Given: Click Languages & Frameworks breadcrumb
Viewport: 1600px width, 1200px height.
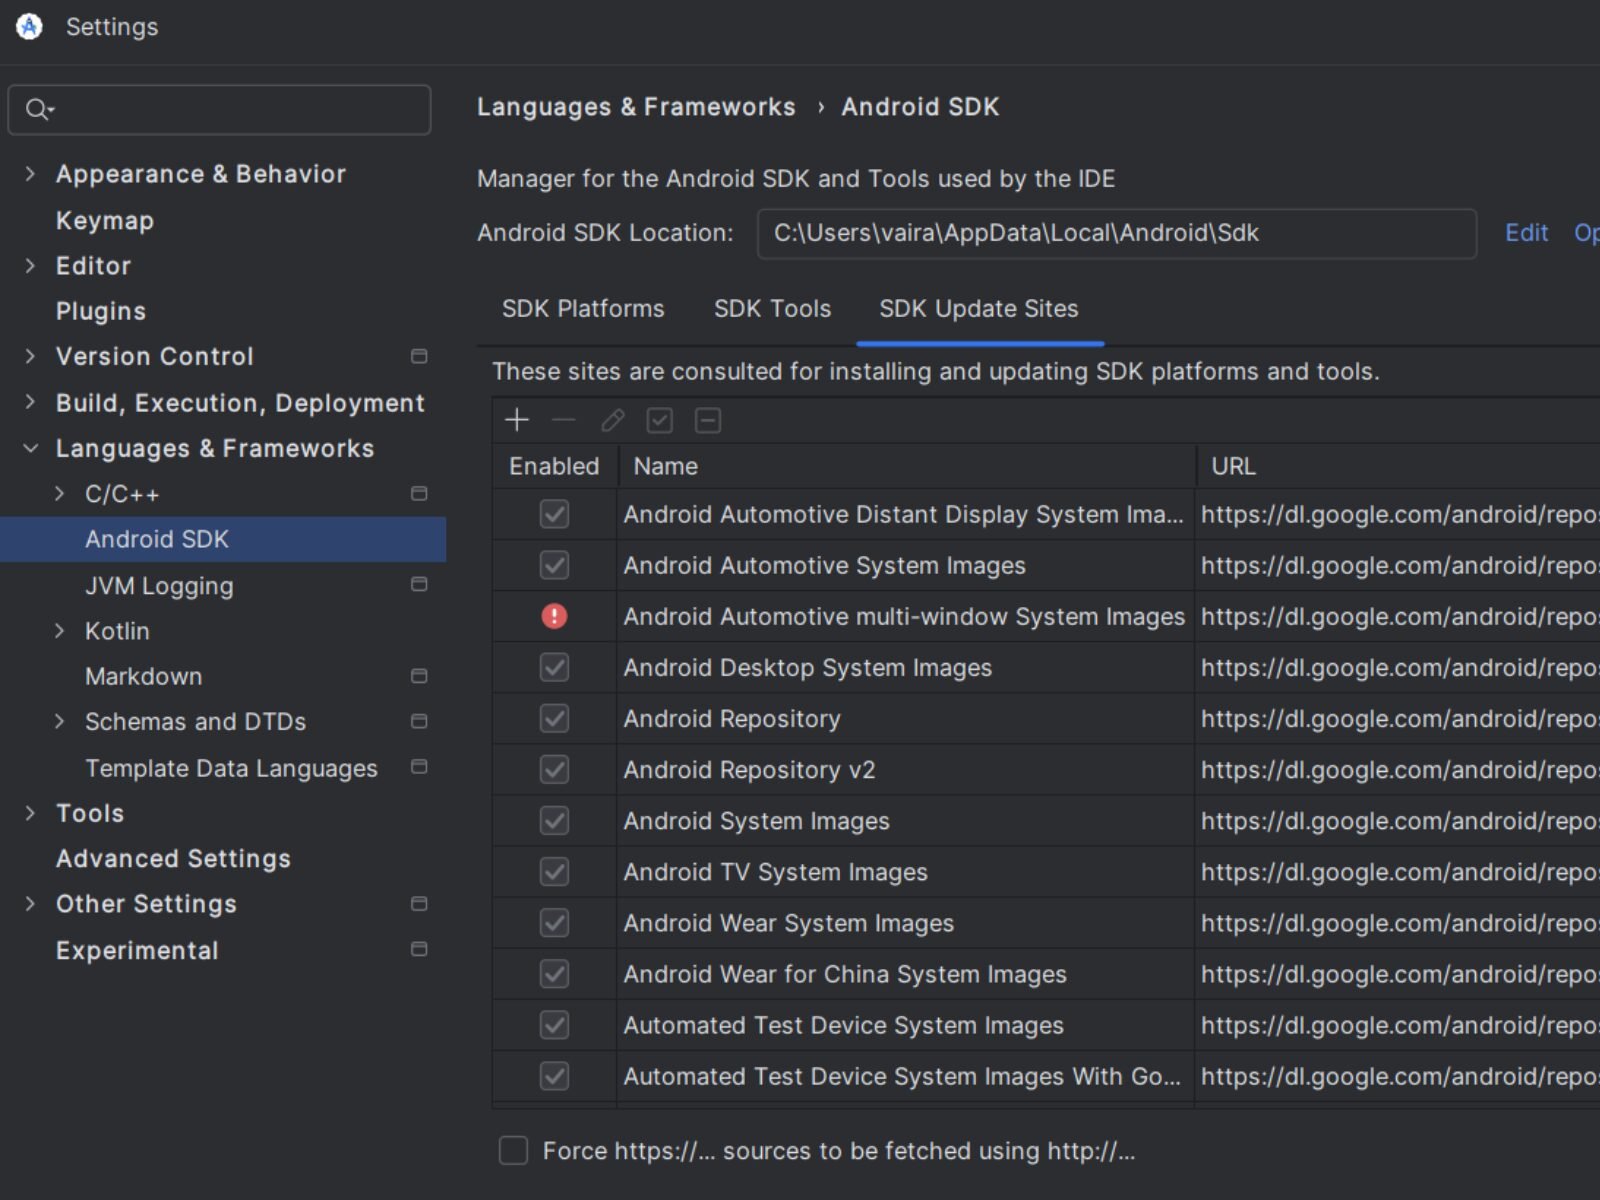Looking at the screenshot, I should coord(636,107).
